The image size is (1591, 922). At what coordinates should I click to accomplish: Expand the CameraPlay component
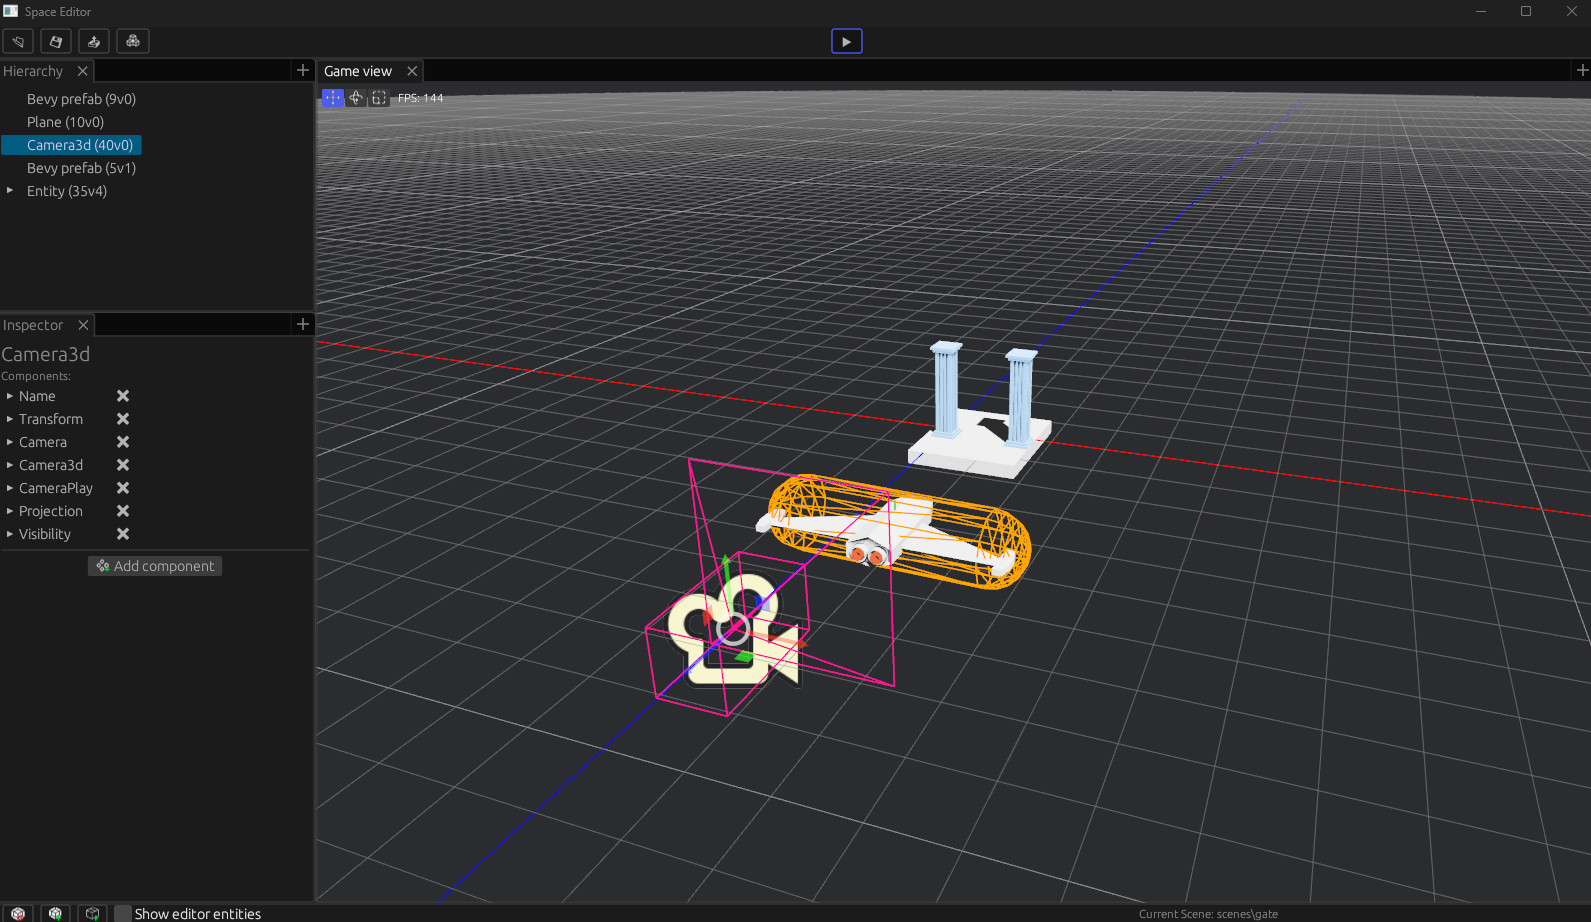click(x=10, y=488)
